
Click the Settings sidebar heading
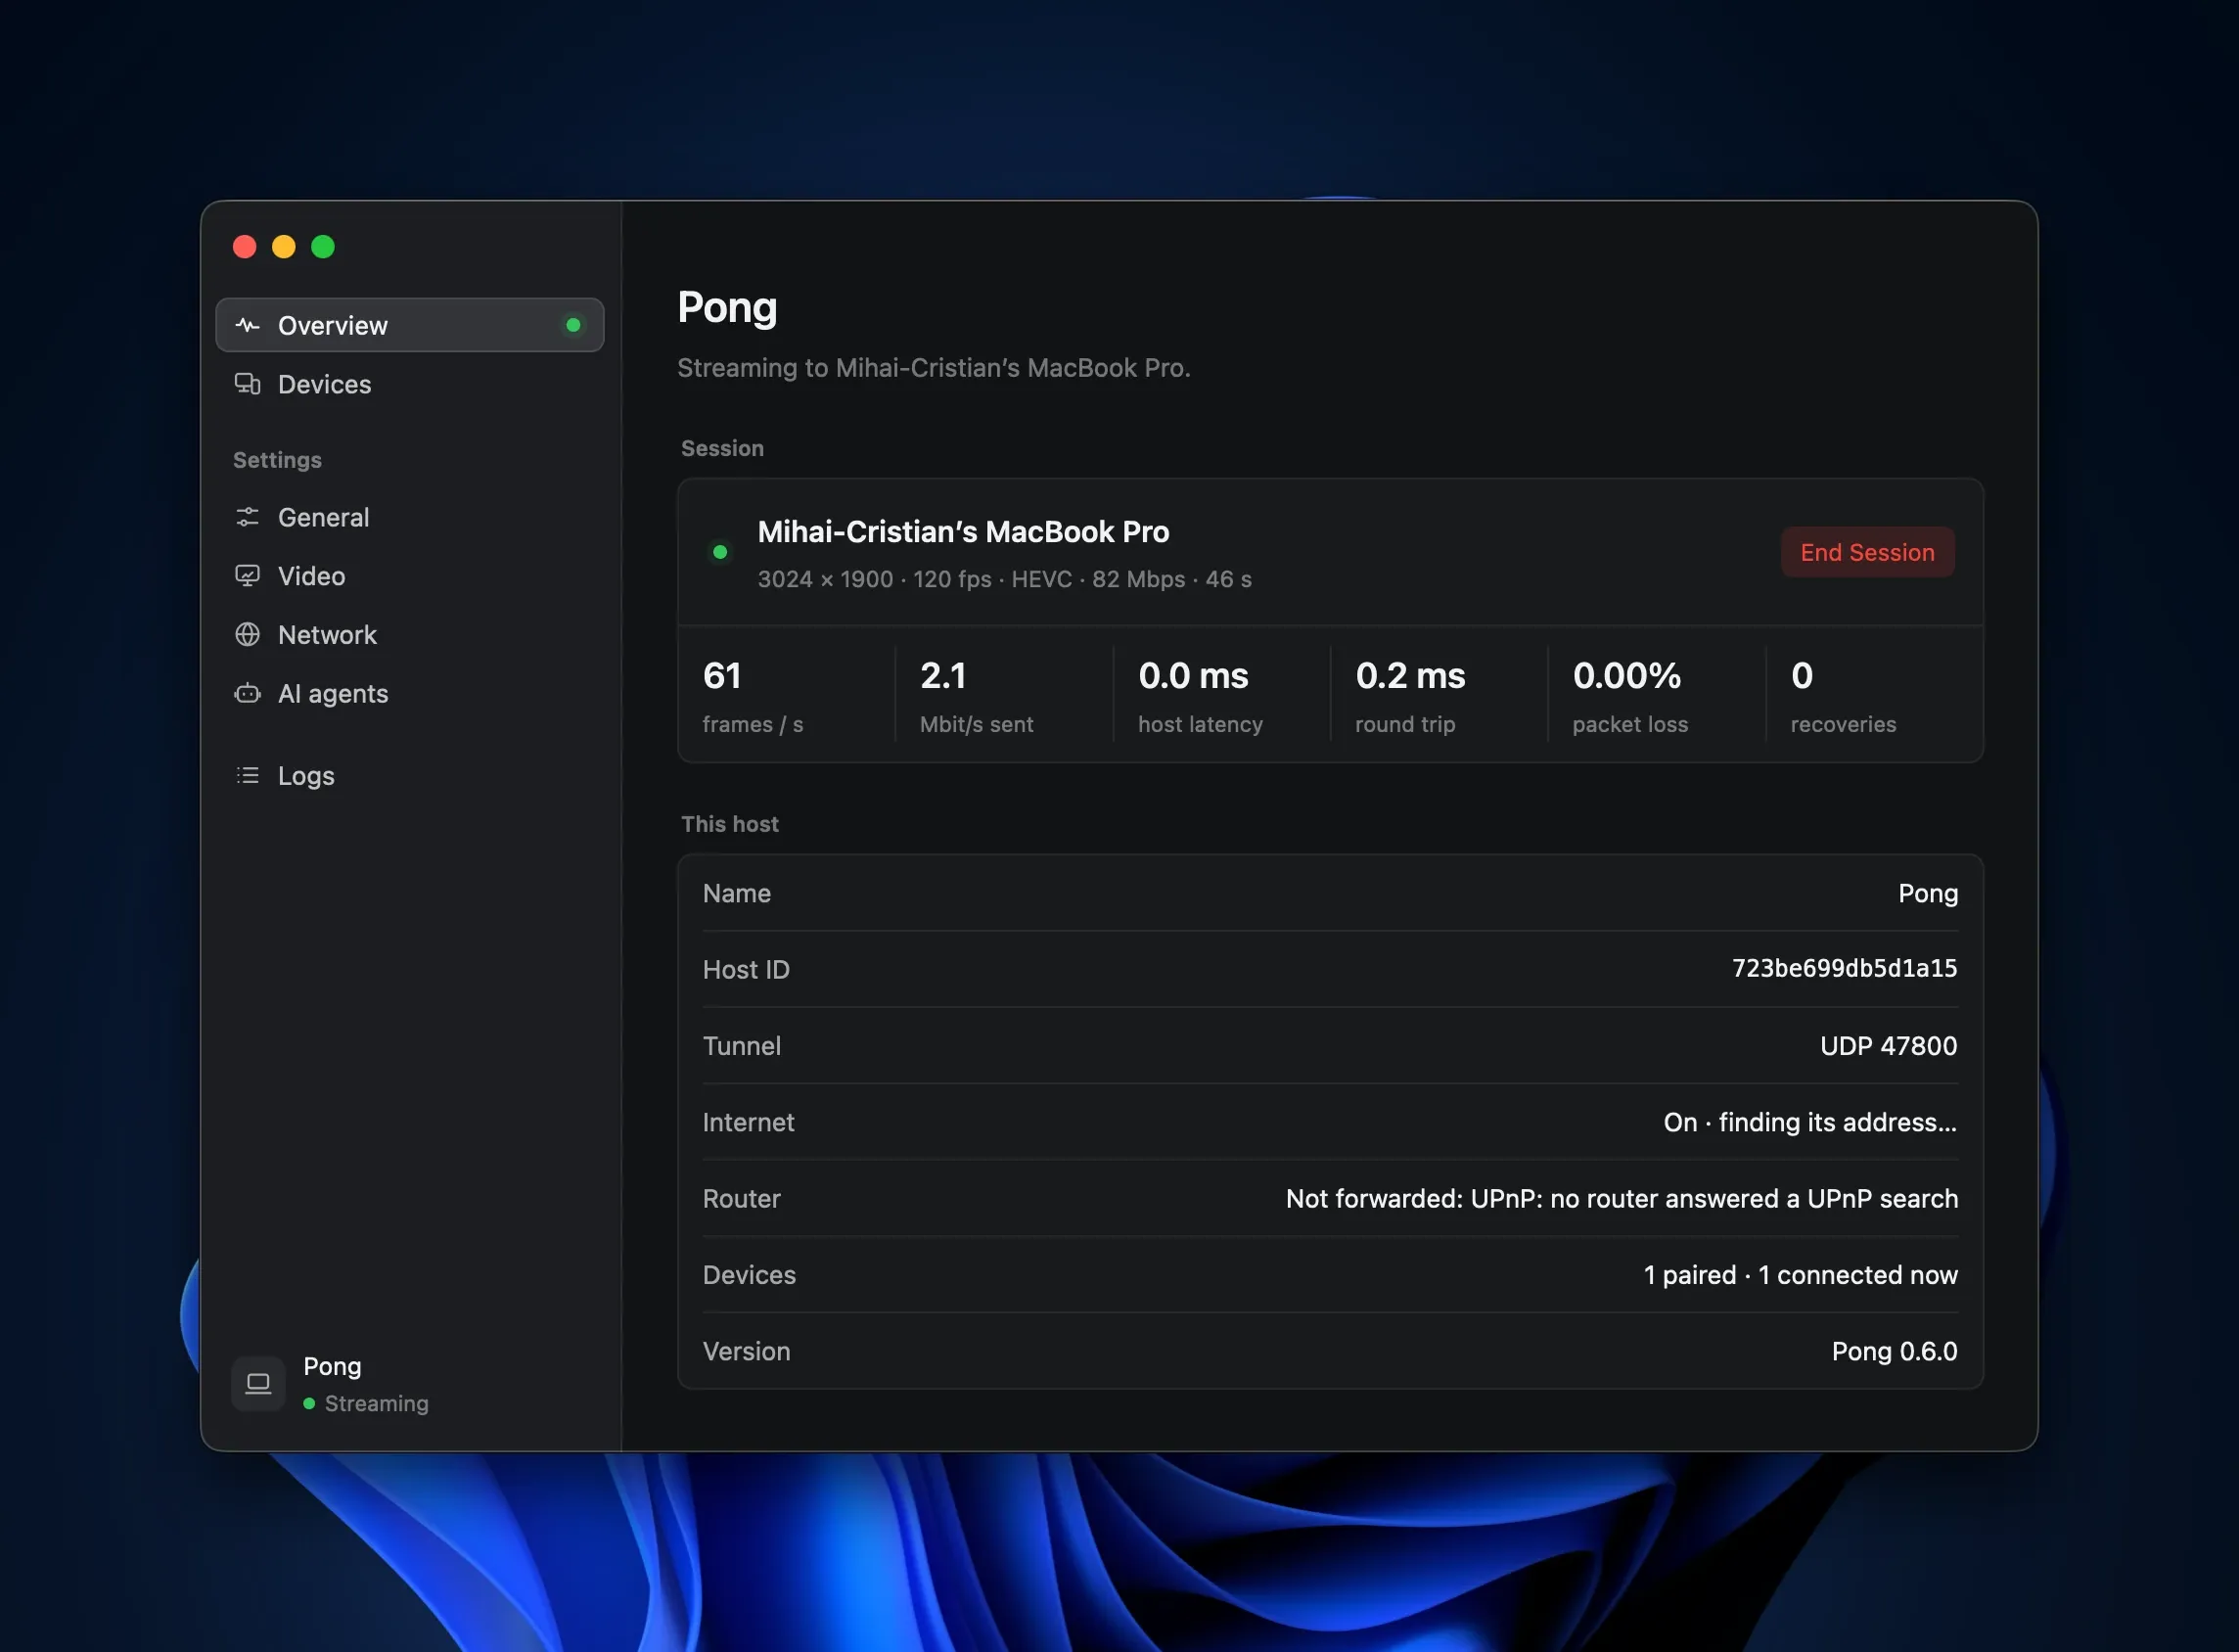pyautogui.click(x=277, y=460)
